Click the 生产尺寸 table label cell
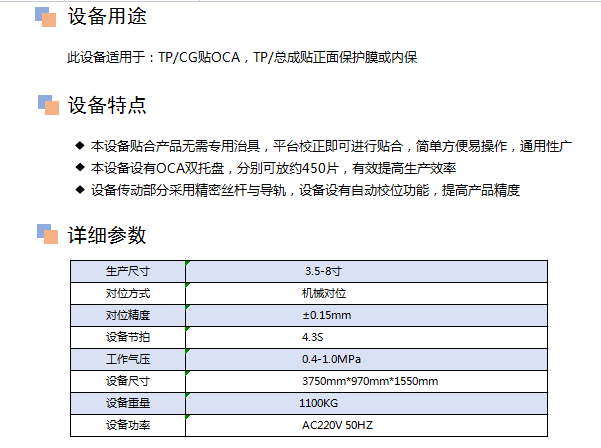The width and height of the screenshot is (601, 448). (127, 271)
